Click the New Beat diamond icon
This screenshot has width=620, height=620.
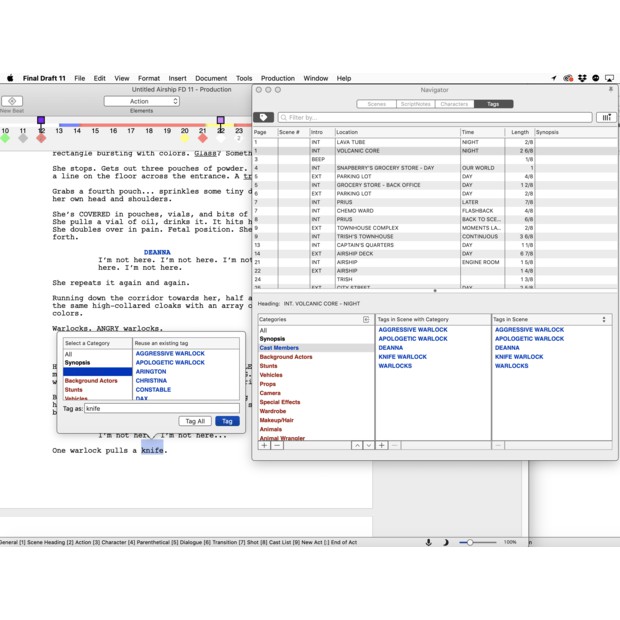point(12,101)
